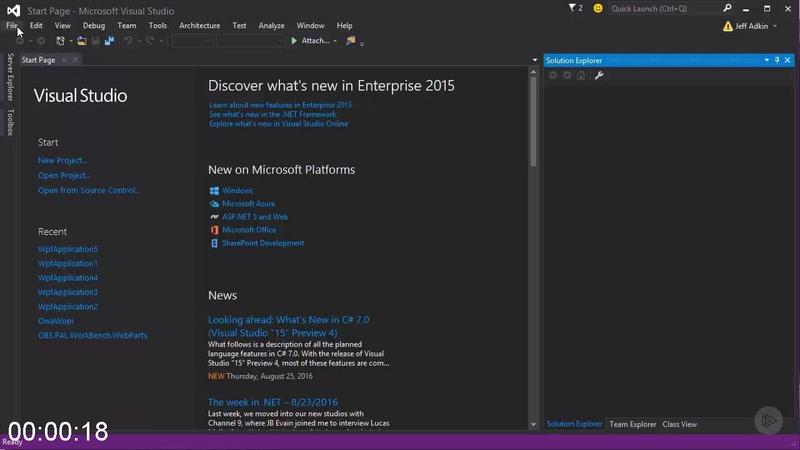Click the Start Page scroll down arrow
Image resolution: width=800 pixels, height=450 pixels.
pyautogui.click(x=533, y=424)
